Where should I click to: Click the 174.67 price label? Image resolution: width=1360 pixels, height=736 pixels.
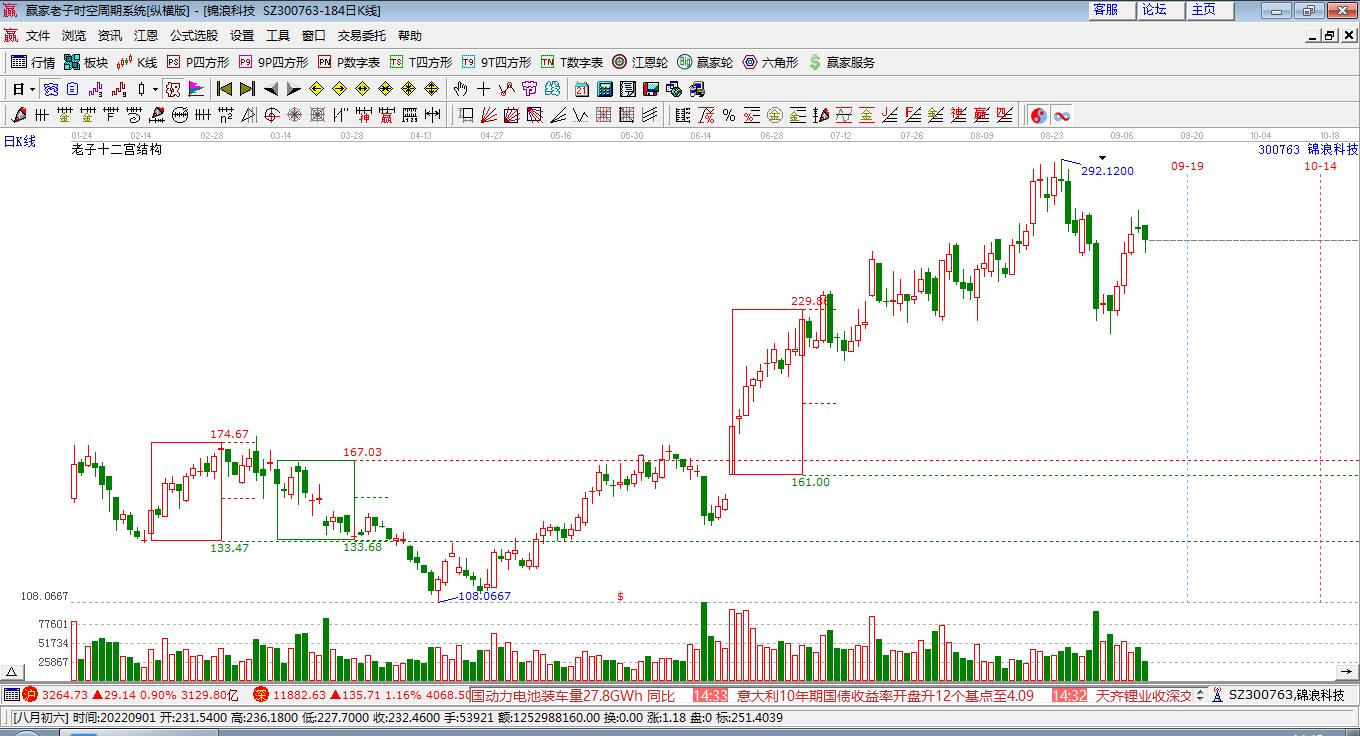(x=229, y=434)
